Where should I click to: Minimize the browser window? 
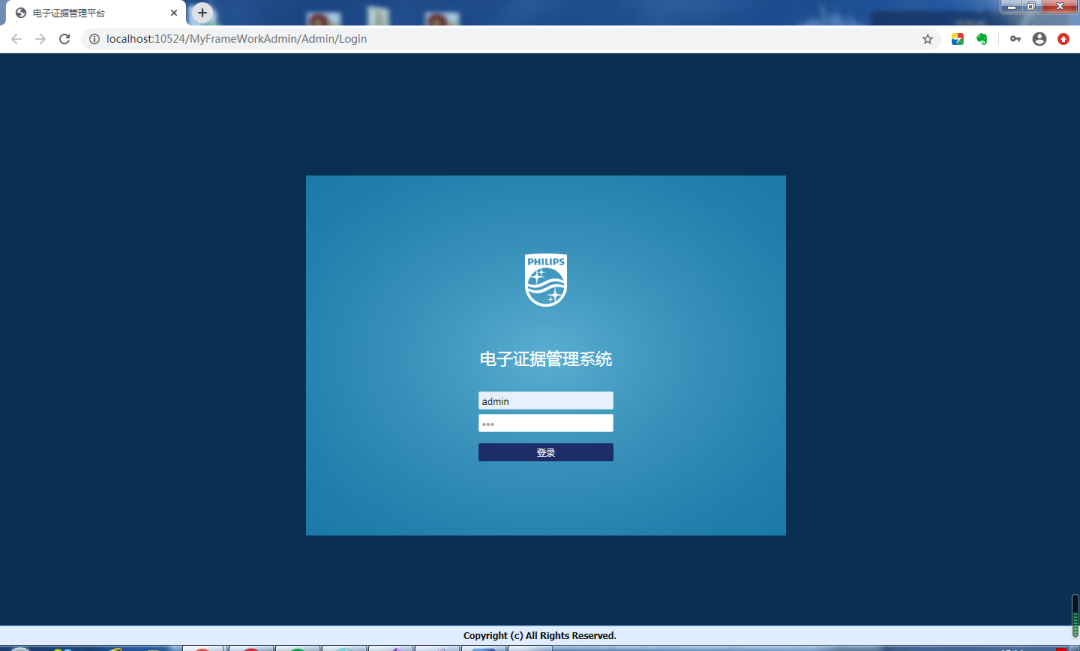click(1011, 7)
